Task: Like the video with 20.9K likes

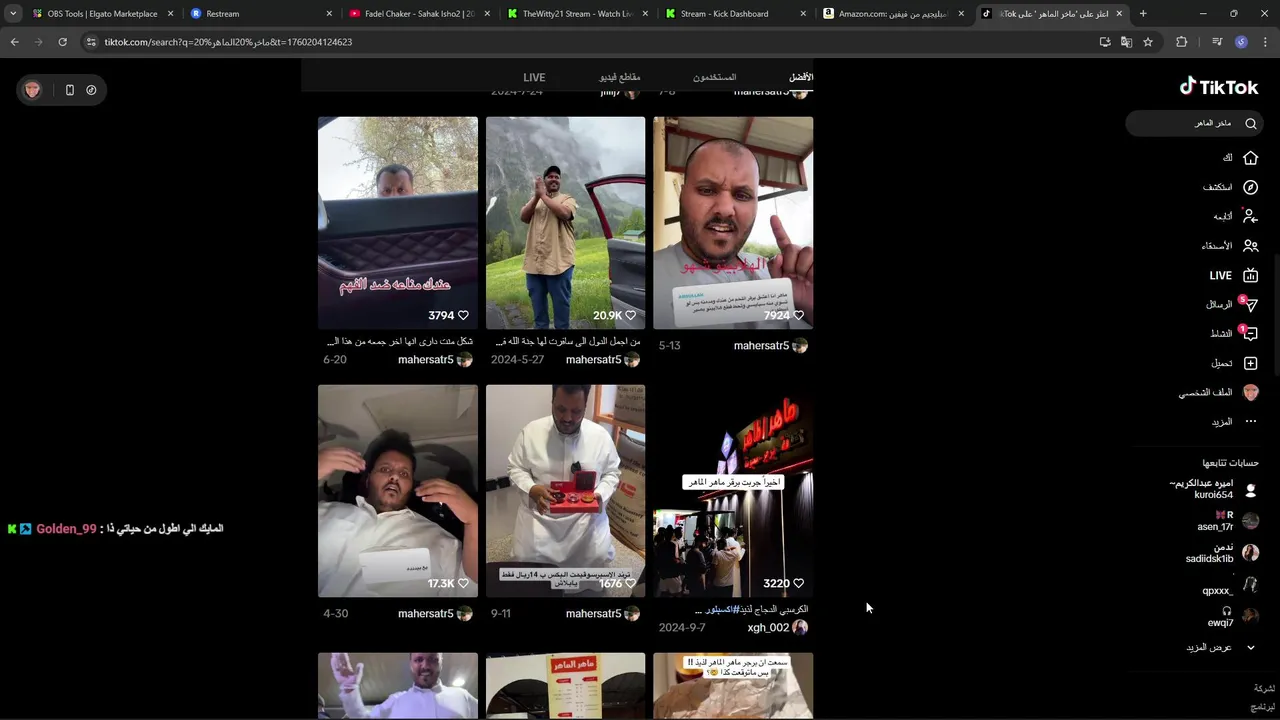Action: point(630,315)
